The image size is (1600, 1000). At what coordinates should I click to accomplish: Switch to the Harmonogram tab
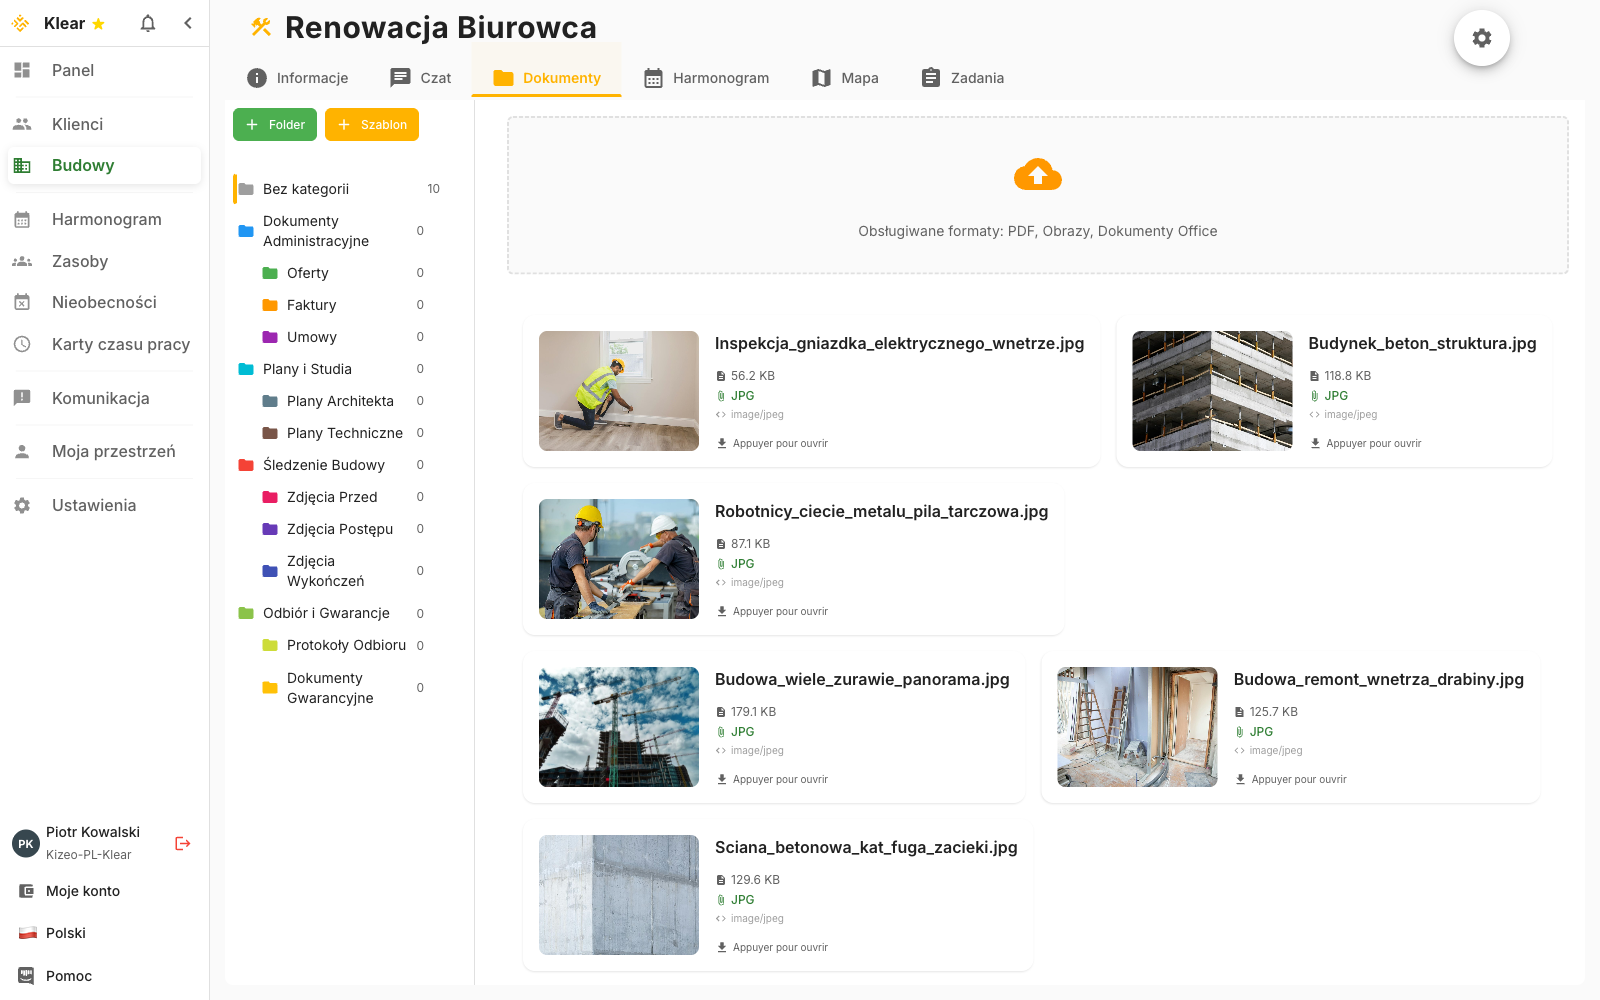click(707, 78)
